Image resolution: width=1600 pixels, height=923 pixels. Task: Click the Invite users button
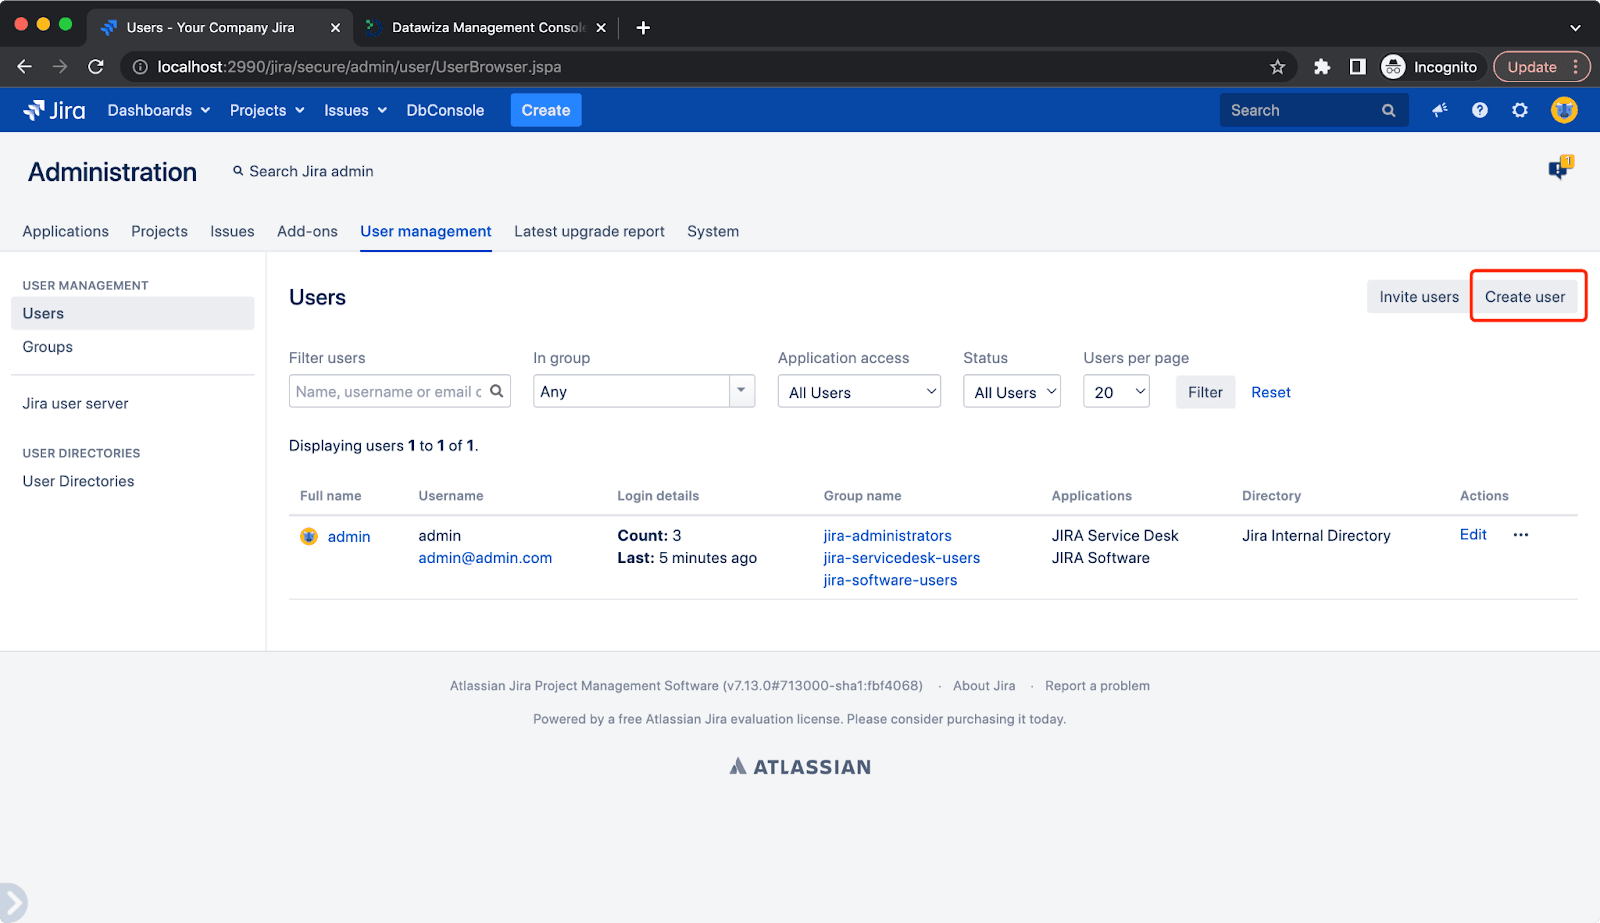(1419, 297)
